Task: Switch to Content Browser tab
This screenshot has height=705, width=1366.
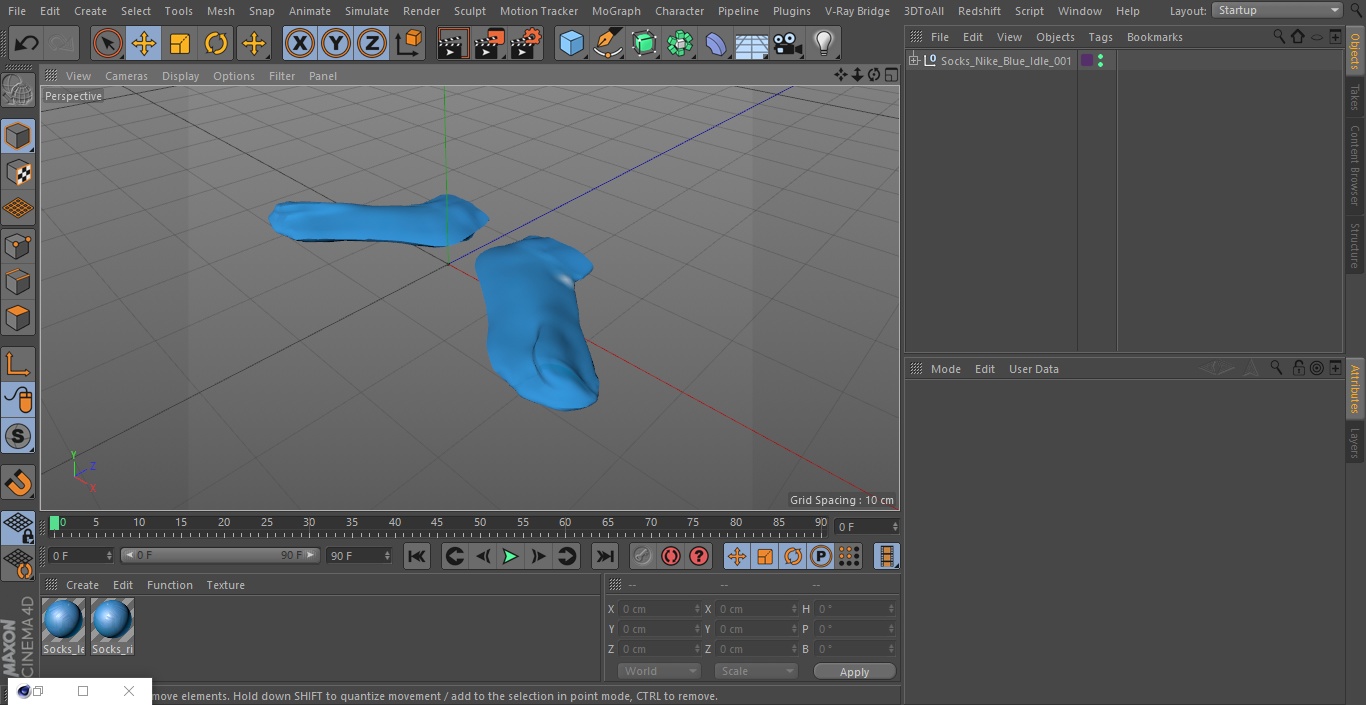Action: 1355,164
